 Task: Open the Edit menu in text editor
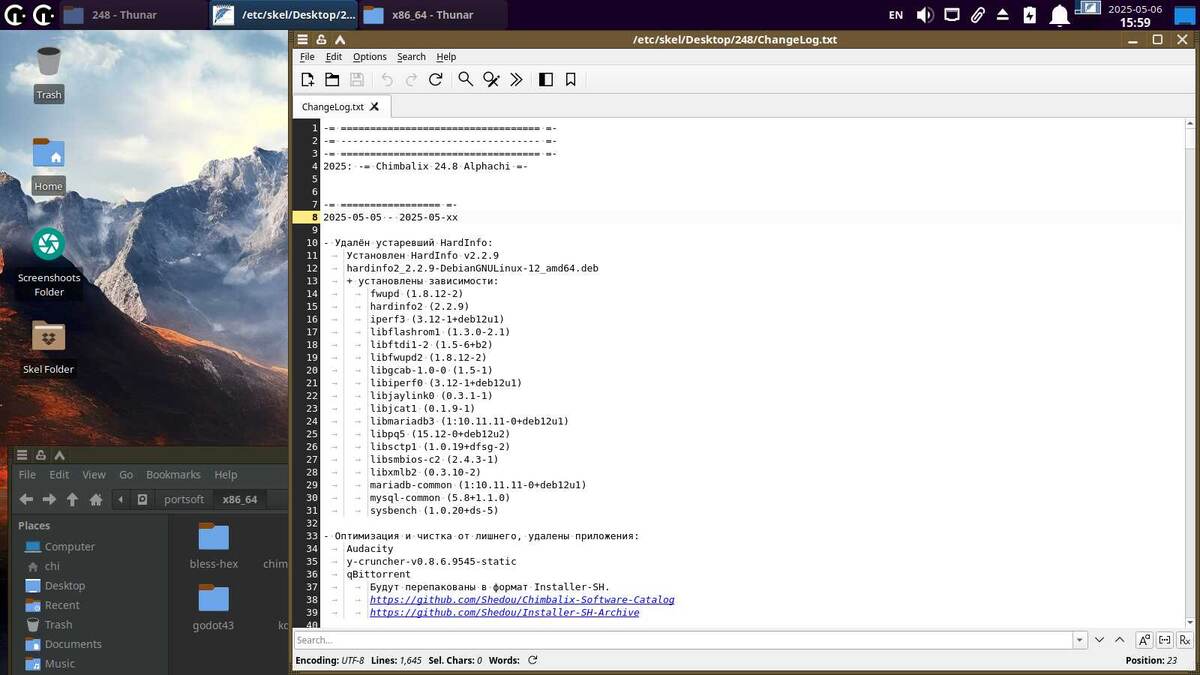click(334, 57)
